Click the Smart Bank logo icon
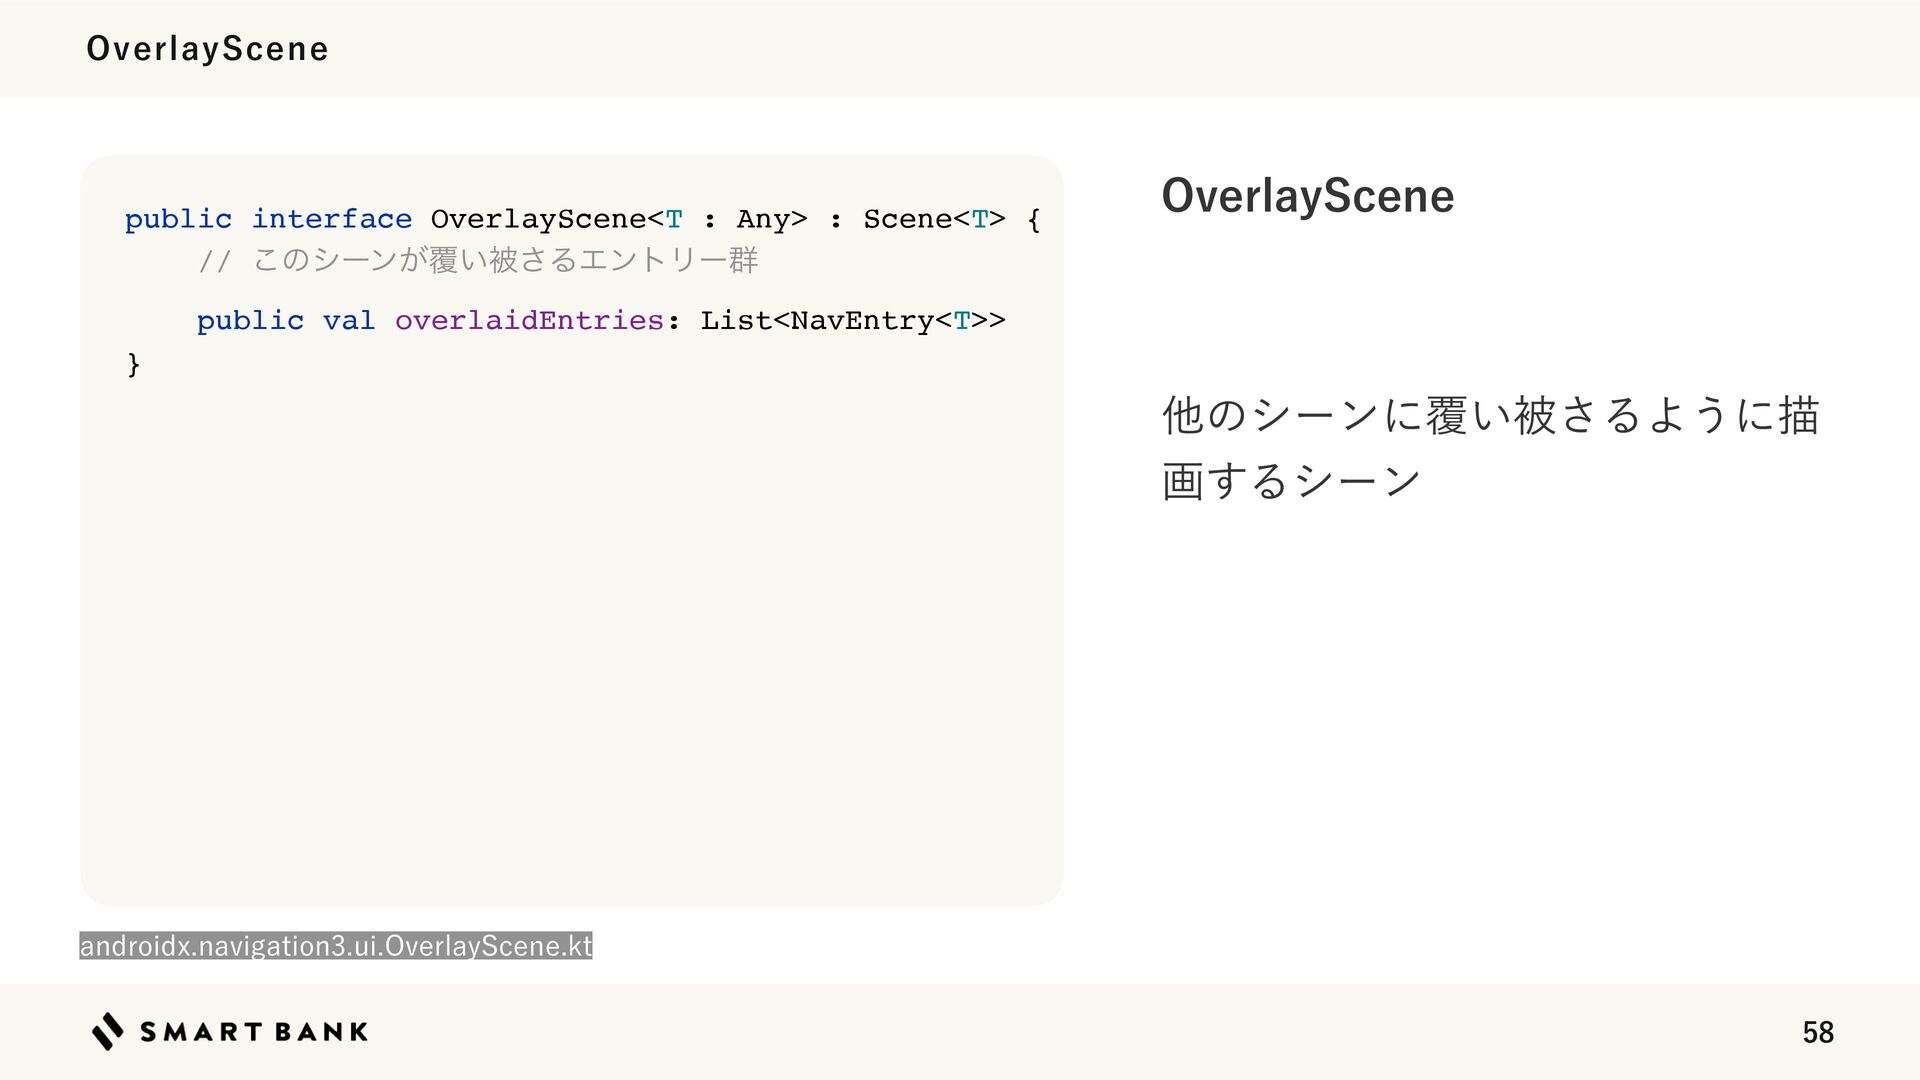This screenshot has height=1080, width=1920. [108, 1031]
